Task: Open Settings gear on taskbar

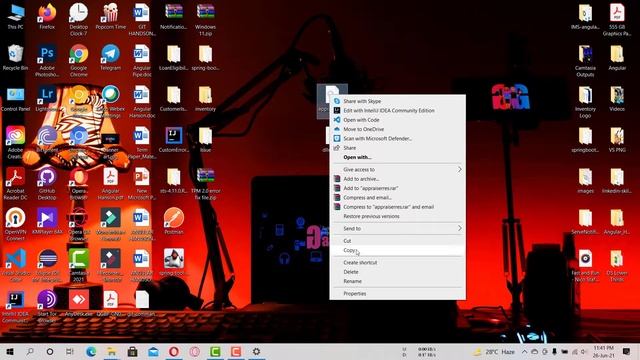Action: pos(256,351)
